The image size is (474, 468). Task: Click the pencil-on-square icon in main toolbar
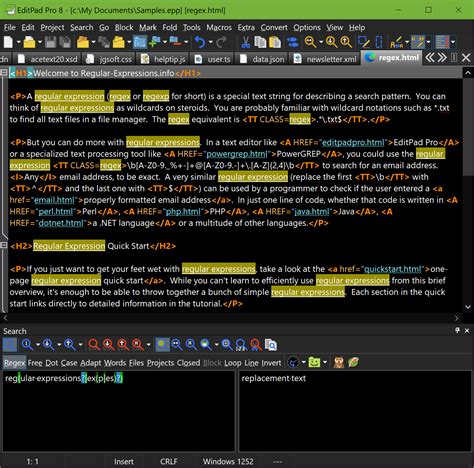point(364,42)
